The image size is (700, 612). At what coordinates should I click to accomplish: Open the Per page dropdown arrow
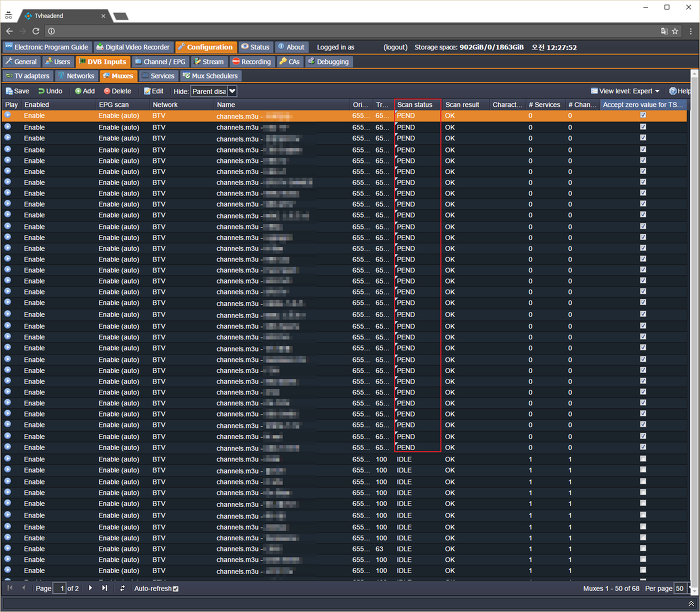coord(690,588)
